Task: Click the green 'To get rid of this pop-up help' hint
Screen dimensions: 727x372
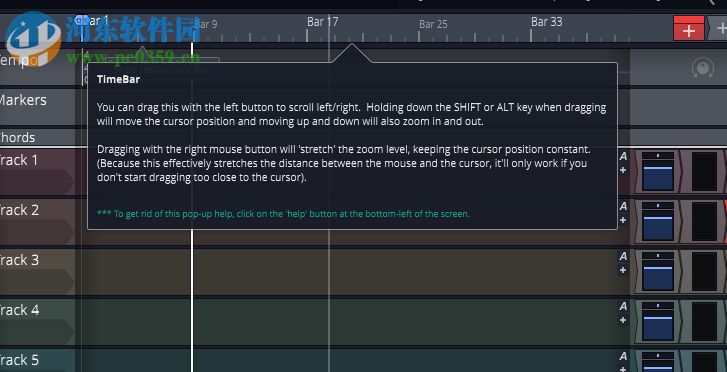Action: tap(283, 214)
